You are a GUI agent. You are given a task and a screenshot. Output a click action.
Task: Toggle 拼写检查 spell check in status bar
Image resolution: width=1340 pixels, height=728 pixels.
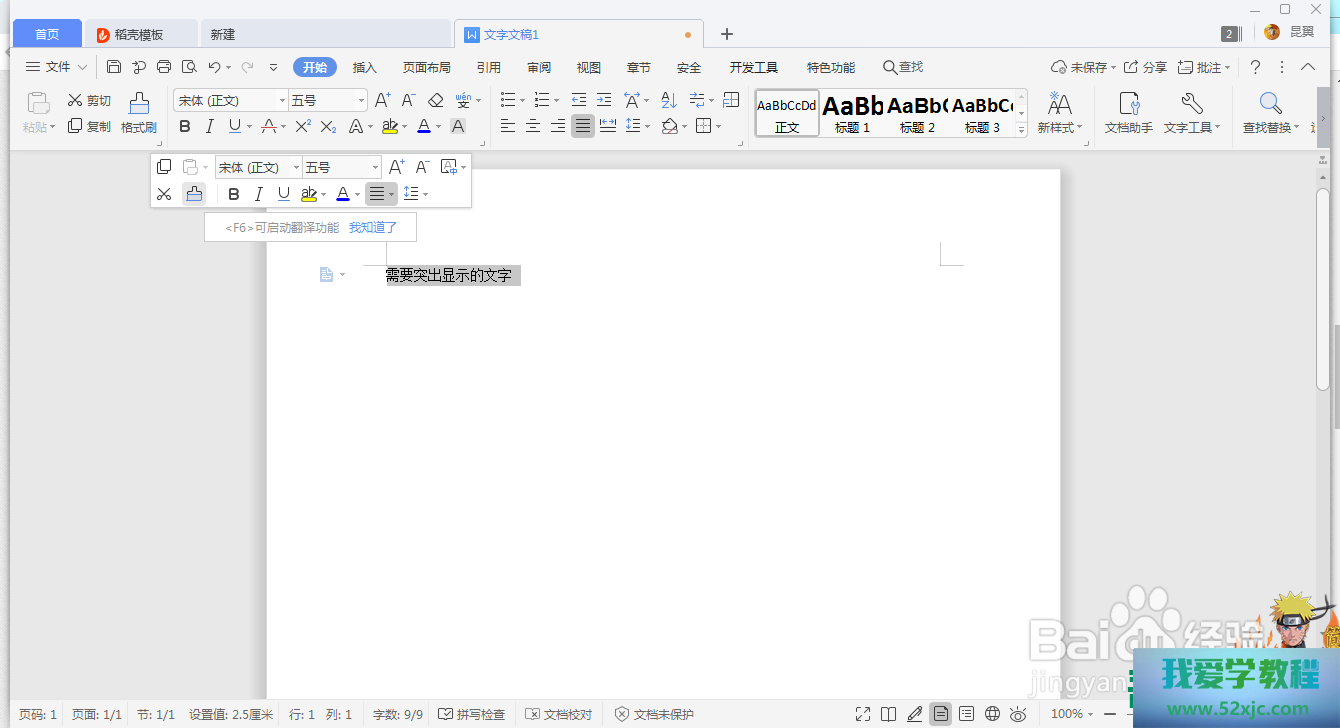pos(472,714)
